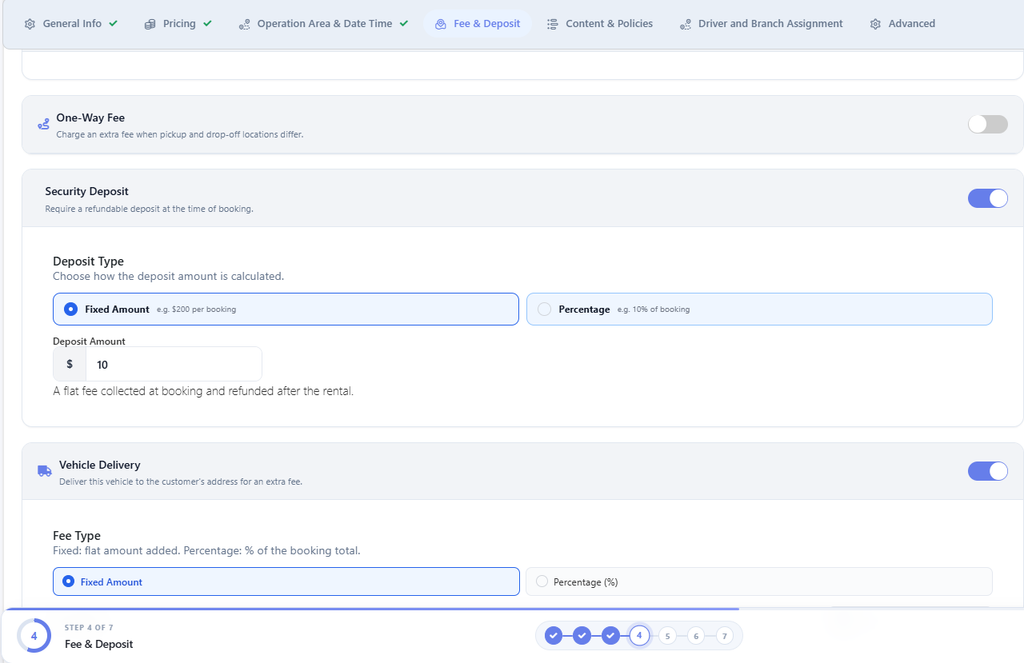Click current step 4 in stepper
The height and width of the screenshot is (663, 1024).
click(x=639, y=636)
